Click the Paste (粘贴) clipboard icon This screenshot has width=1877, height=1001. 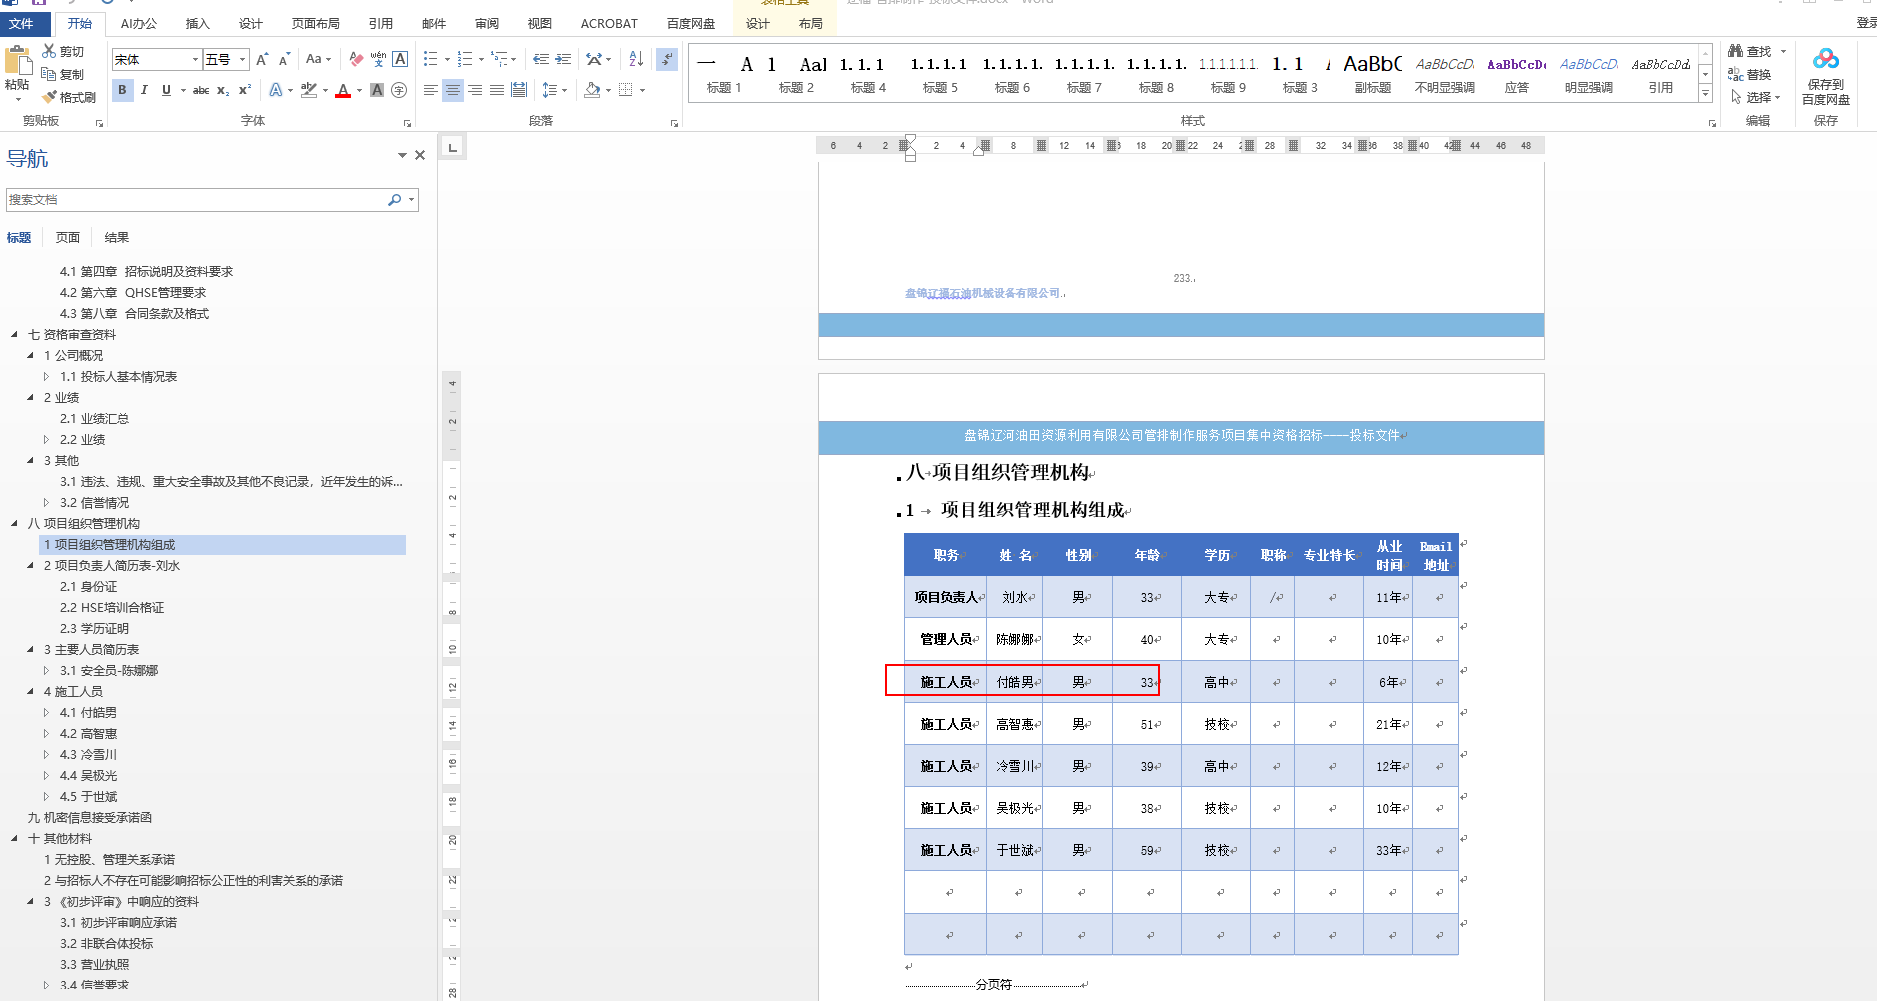[17, 62]
